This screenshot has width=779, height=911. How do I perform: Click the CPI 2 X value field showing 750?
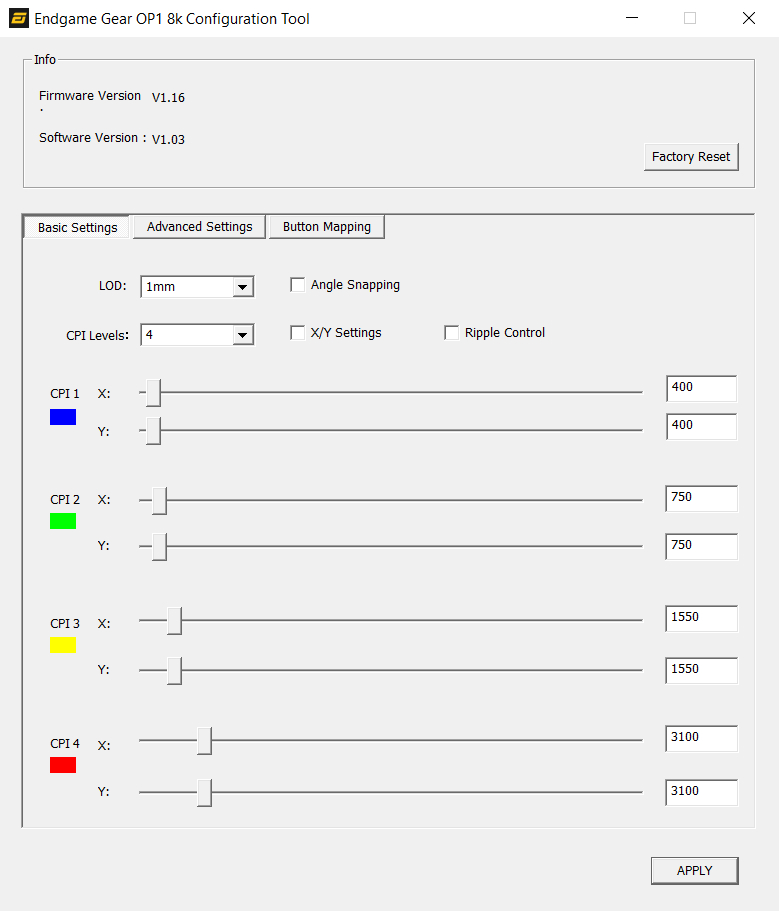701,498
